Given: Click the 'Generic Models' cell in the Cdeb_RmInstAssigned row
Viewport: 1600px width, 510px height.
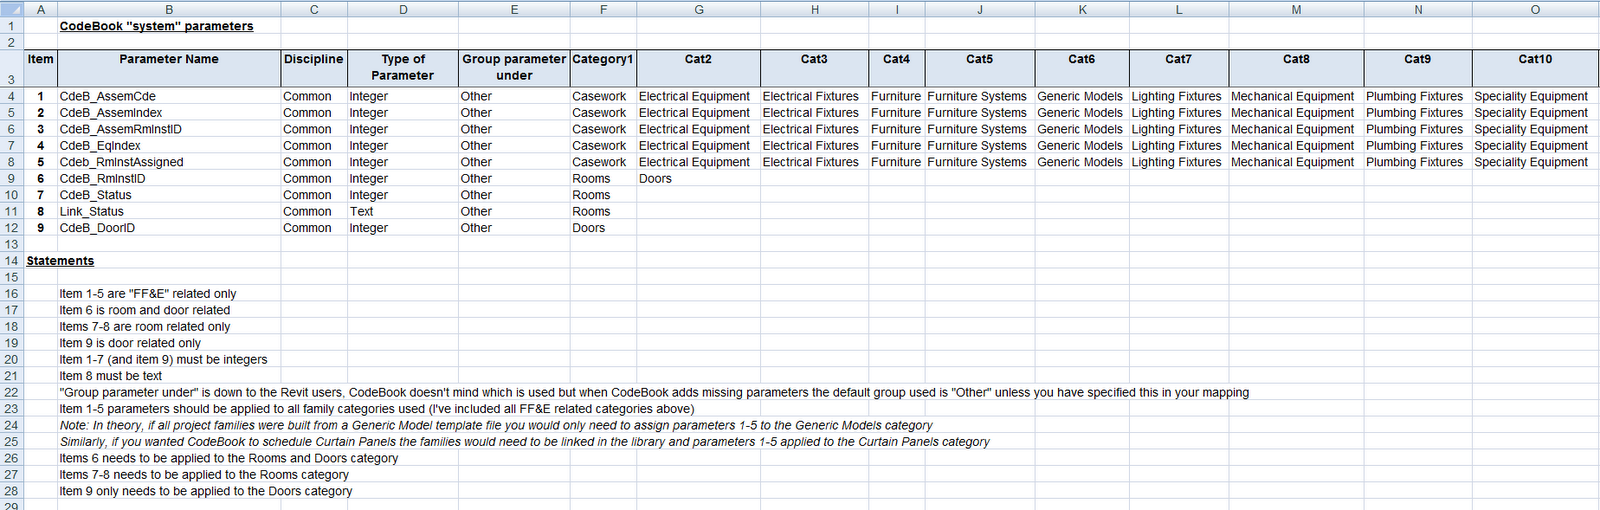Looking at the screenshot, I should [1082, 162].
